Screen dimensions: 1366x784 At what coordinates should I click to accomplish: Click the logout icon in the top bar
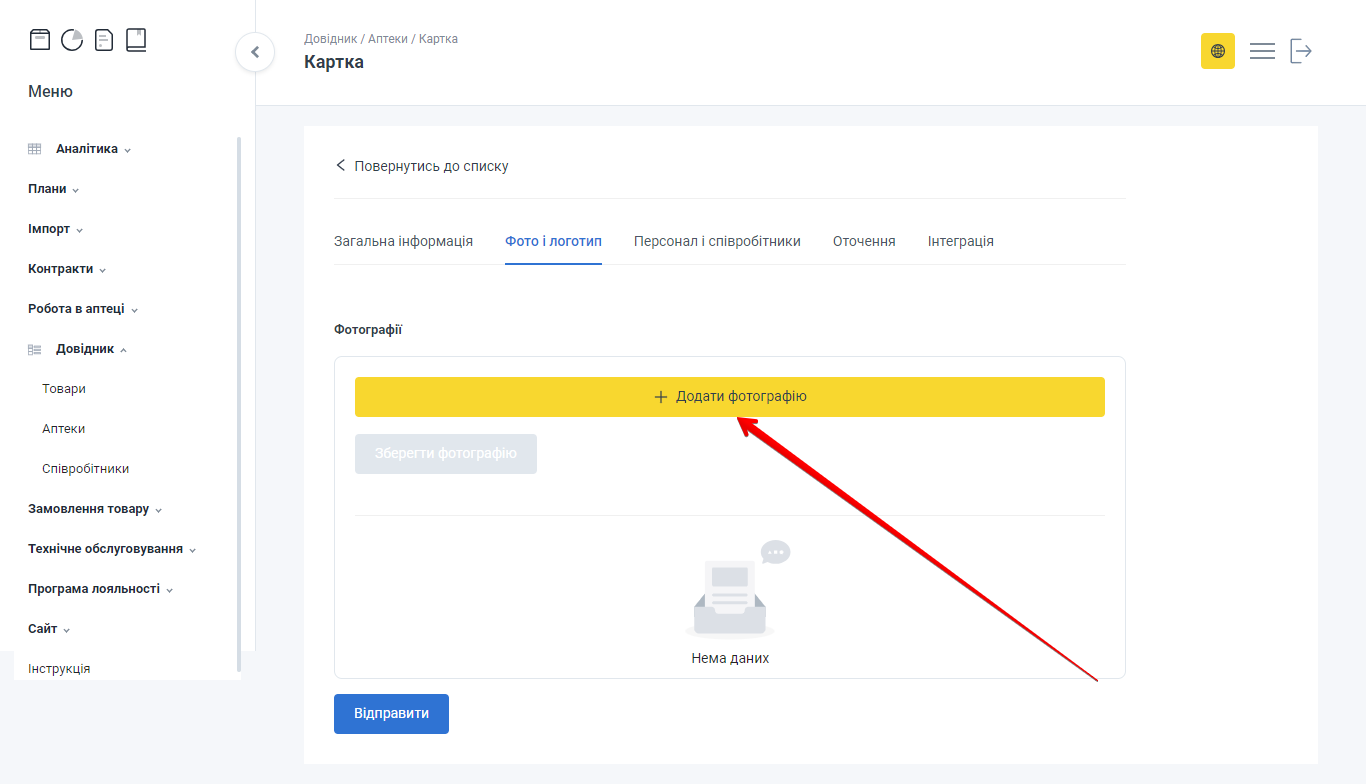click(1300, 51)
